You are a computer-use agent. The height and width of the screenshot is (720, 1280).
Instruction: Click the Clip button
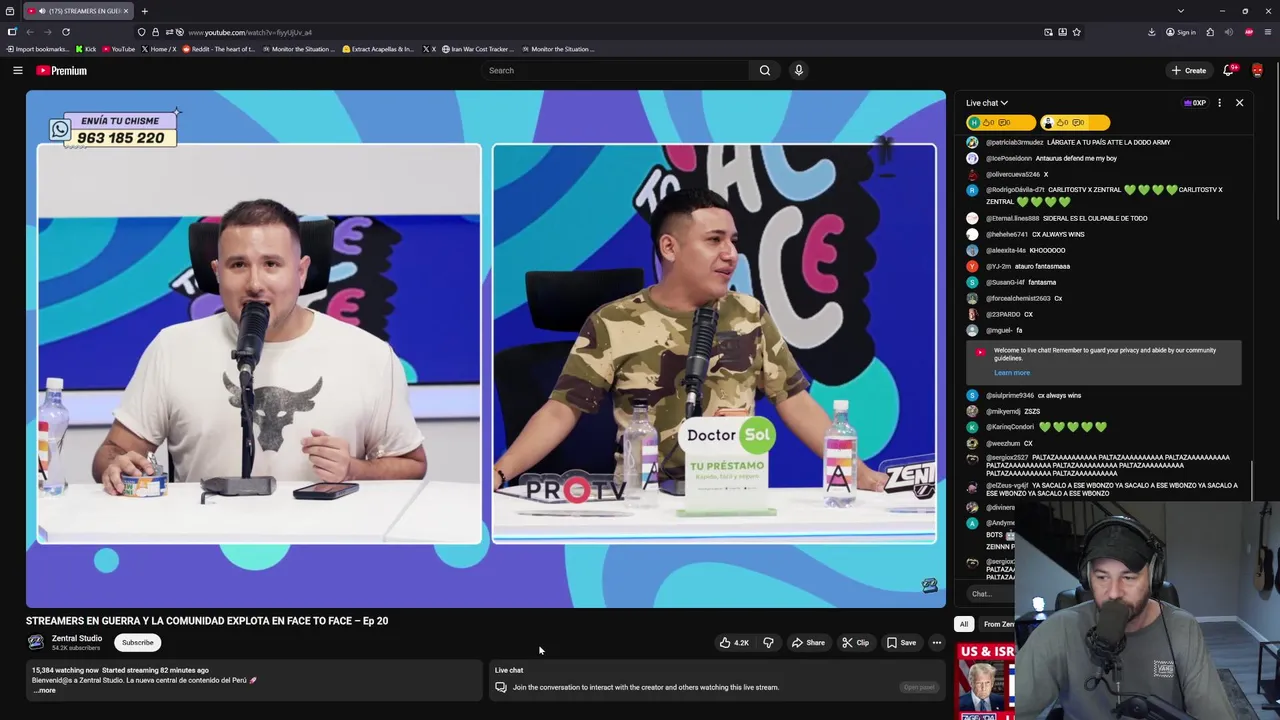[855, 643]
